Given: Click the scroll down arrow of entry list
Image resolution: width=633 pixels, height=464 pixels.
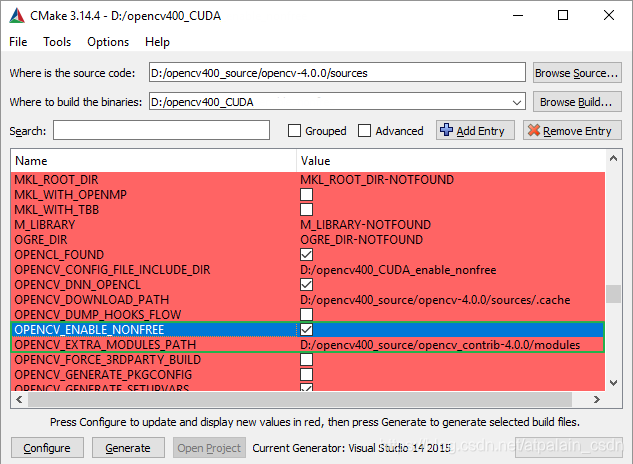Looking at the screenshot, I should tap(613, 383).
